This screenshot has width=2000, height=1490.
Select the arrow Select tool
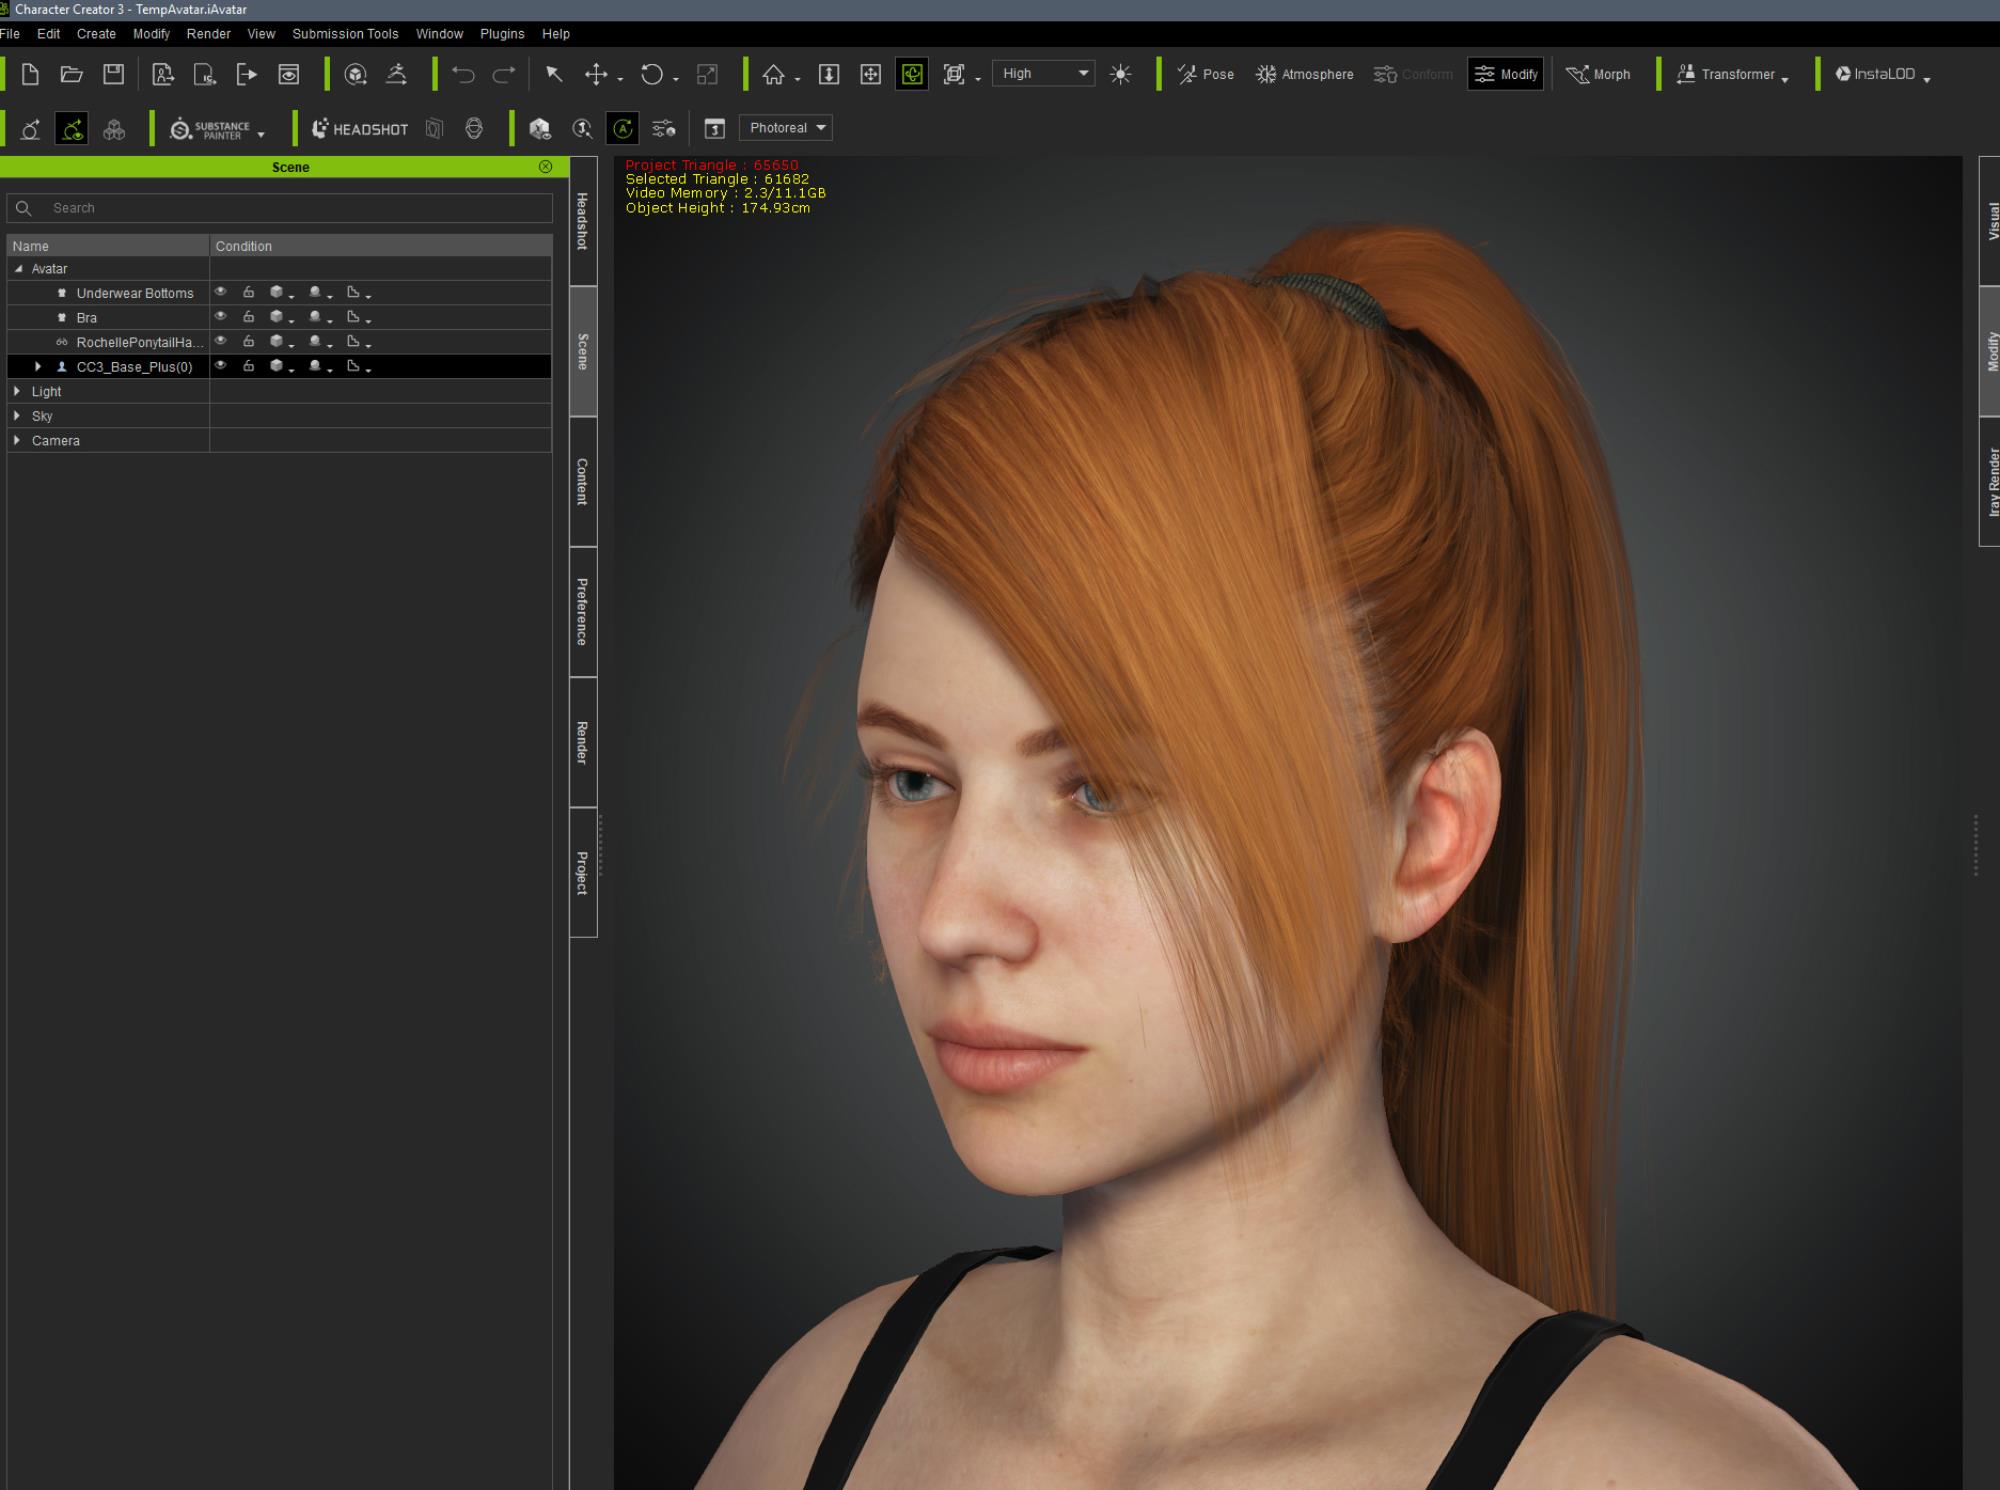(x=554, y=74)
